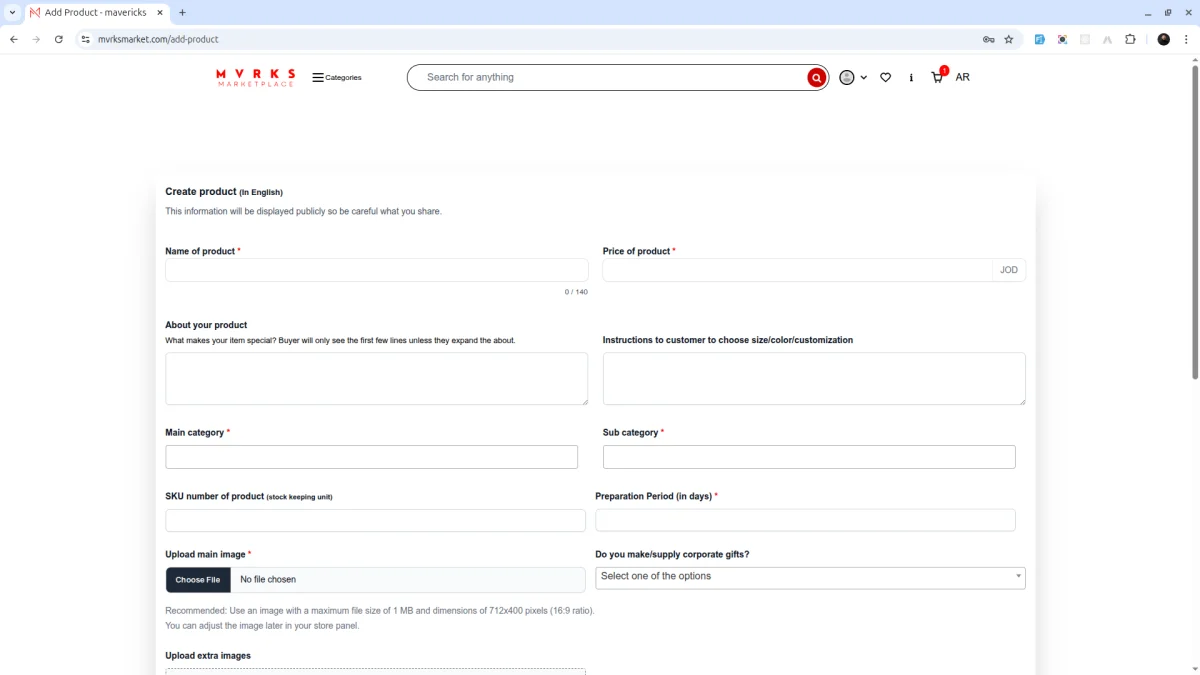This screenshot has width=1200, height=675.
Task: Open the Main category selector
Action: [x=371, y=457]
